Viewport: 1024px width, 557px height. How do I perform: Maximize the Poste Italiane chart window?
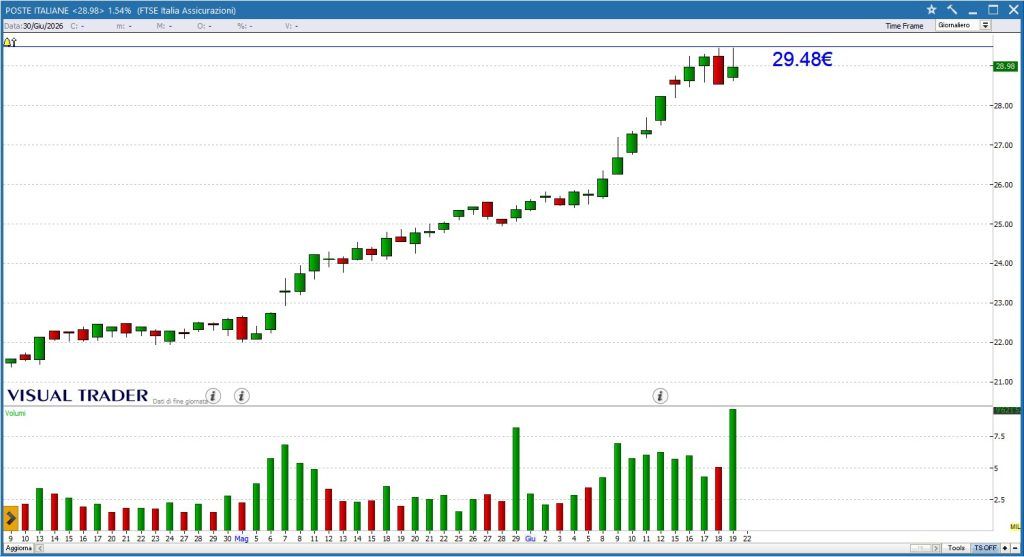click(993, 9)
